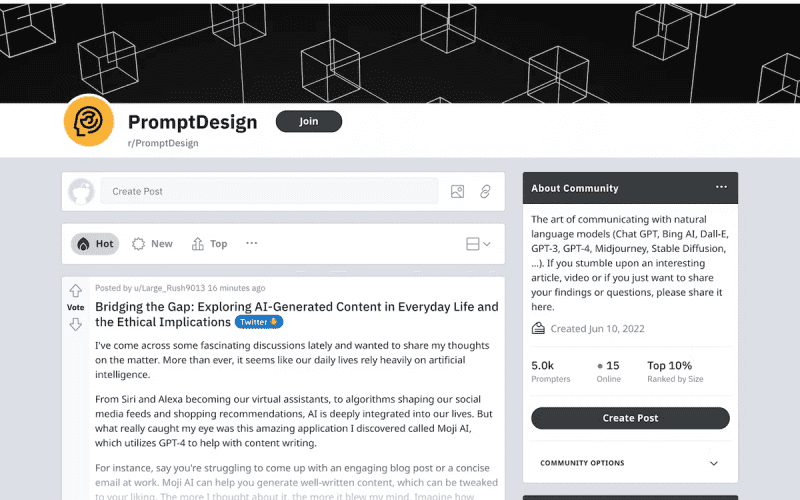Sort posts by Hot
The image size is (800, 500).
[95, 244]
